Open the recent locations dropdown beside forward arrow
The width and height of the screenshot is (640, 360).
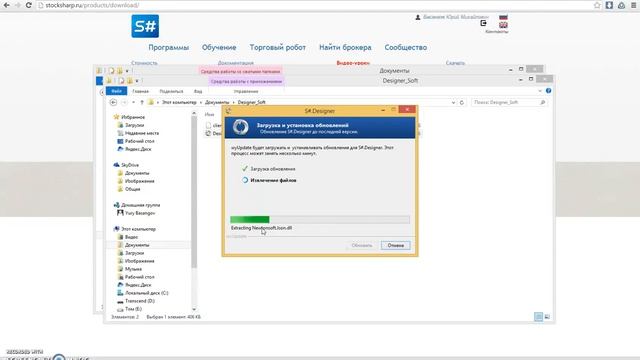133,102
